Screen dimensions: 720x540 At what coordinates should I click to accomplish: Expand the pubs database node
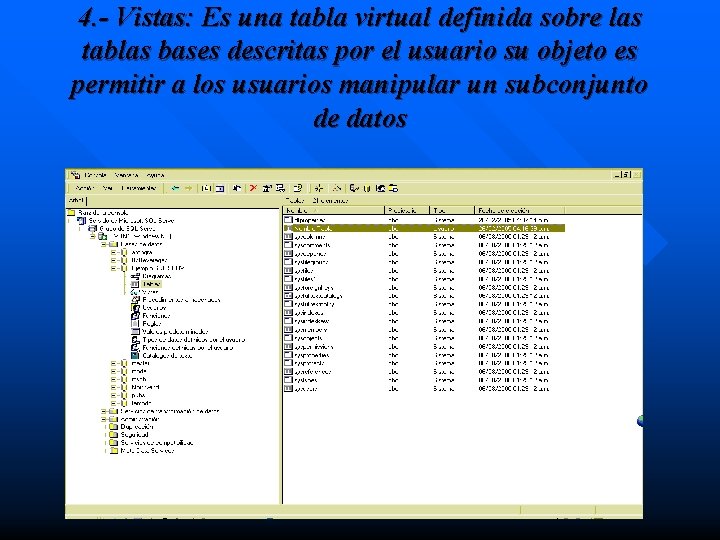[x=113, y=395]
